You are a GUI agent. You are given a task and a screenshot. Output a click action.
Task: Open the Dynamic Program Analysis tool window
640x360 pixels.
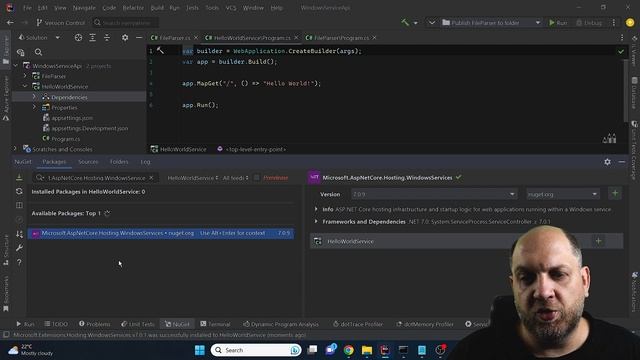(x=281, y=324)
